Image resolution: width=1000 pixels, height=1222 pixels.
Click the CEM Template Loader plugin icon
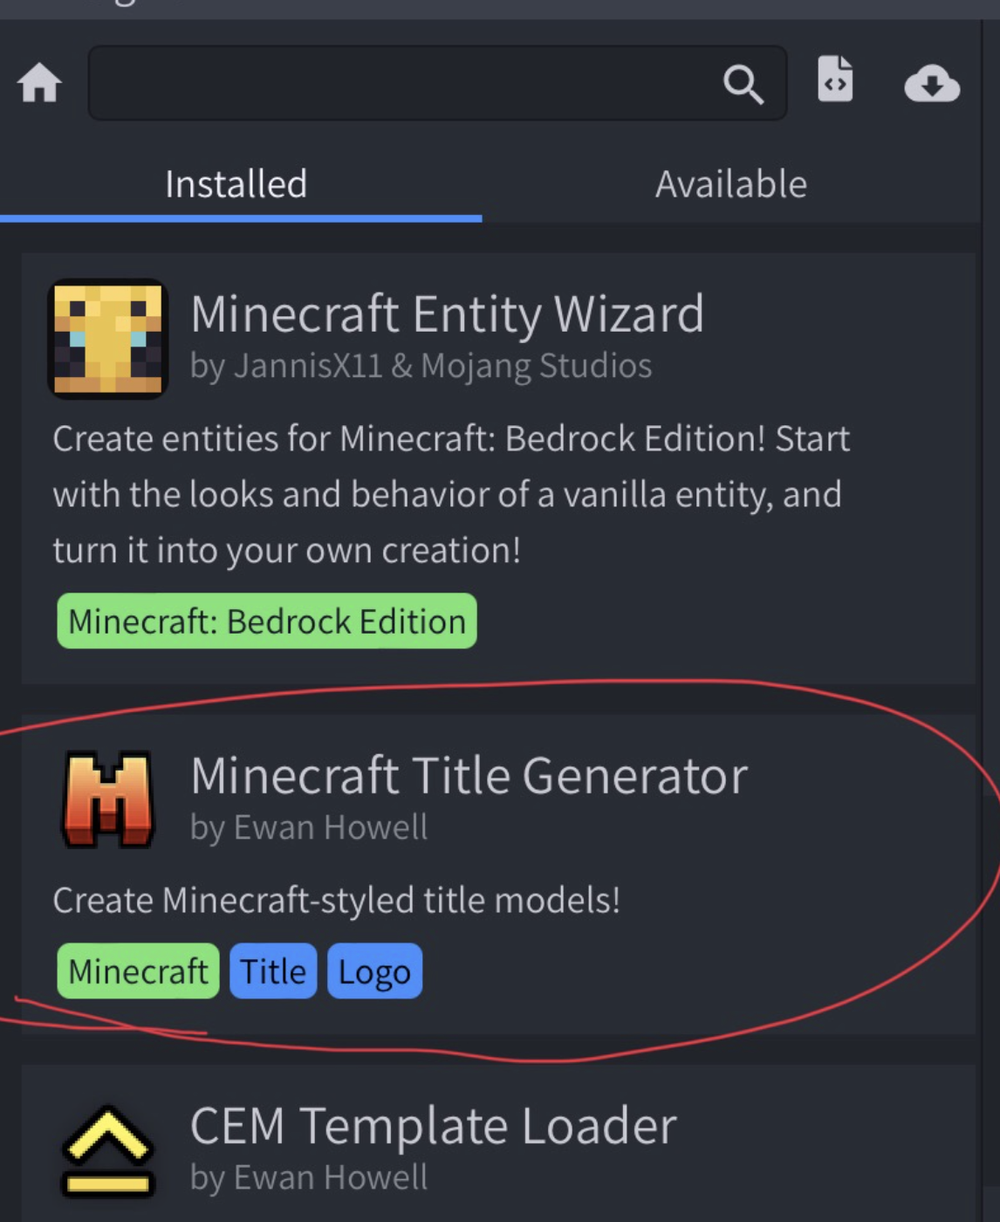coord(108,1151)
